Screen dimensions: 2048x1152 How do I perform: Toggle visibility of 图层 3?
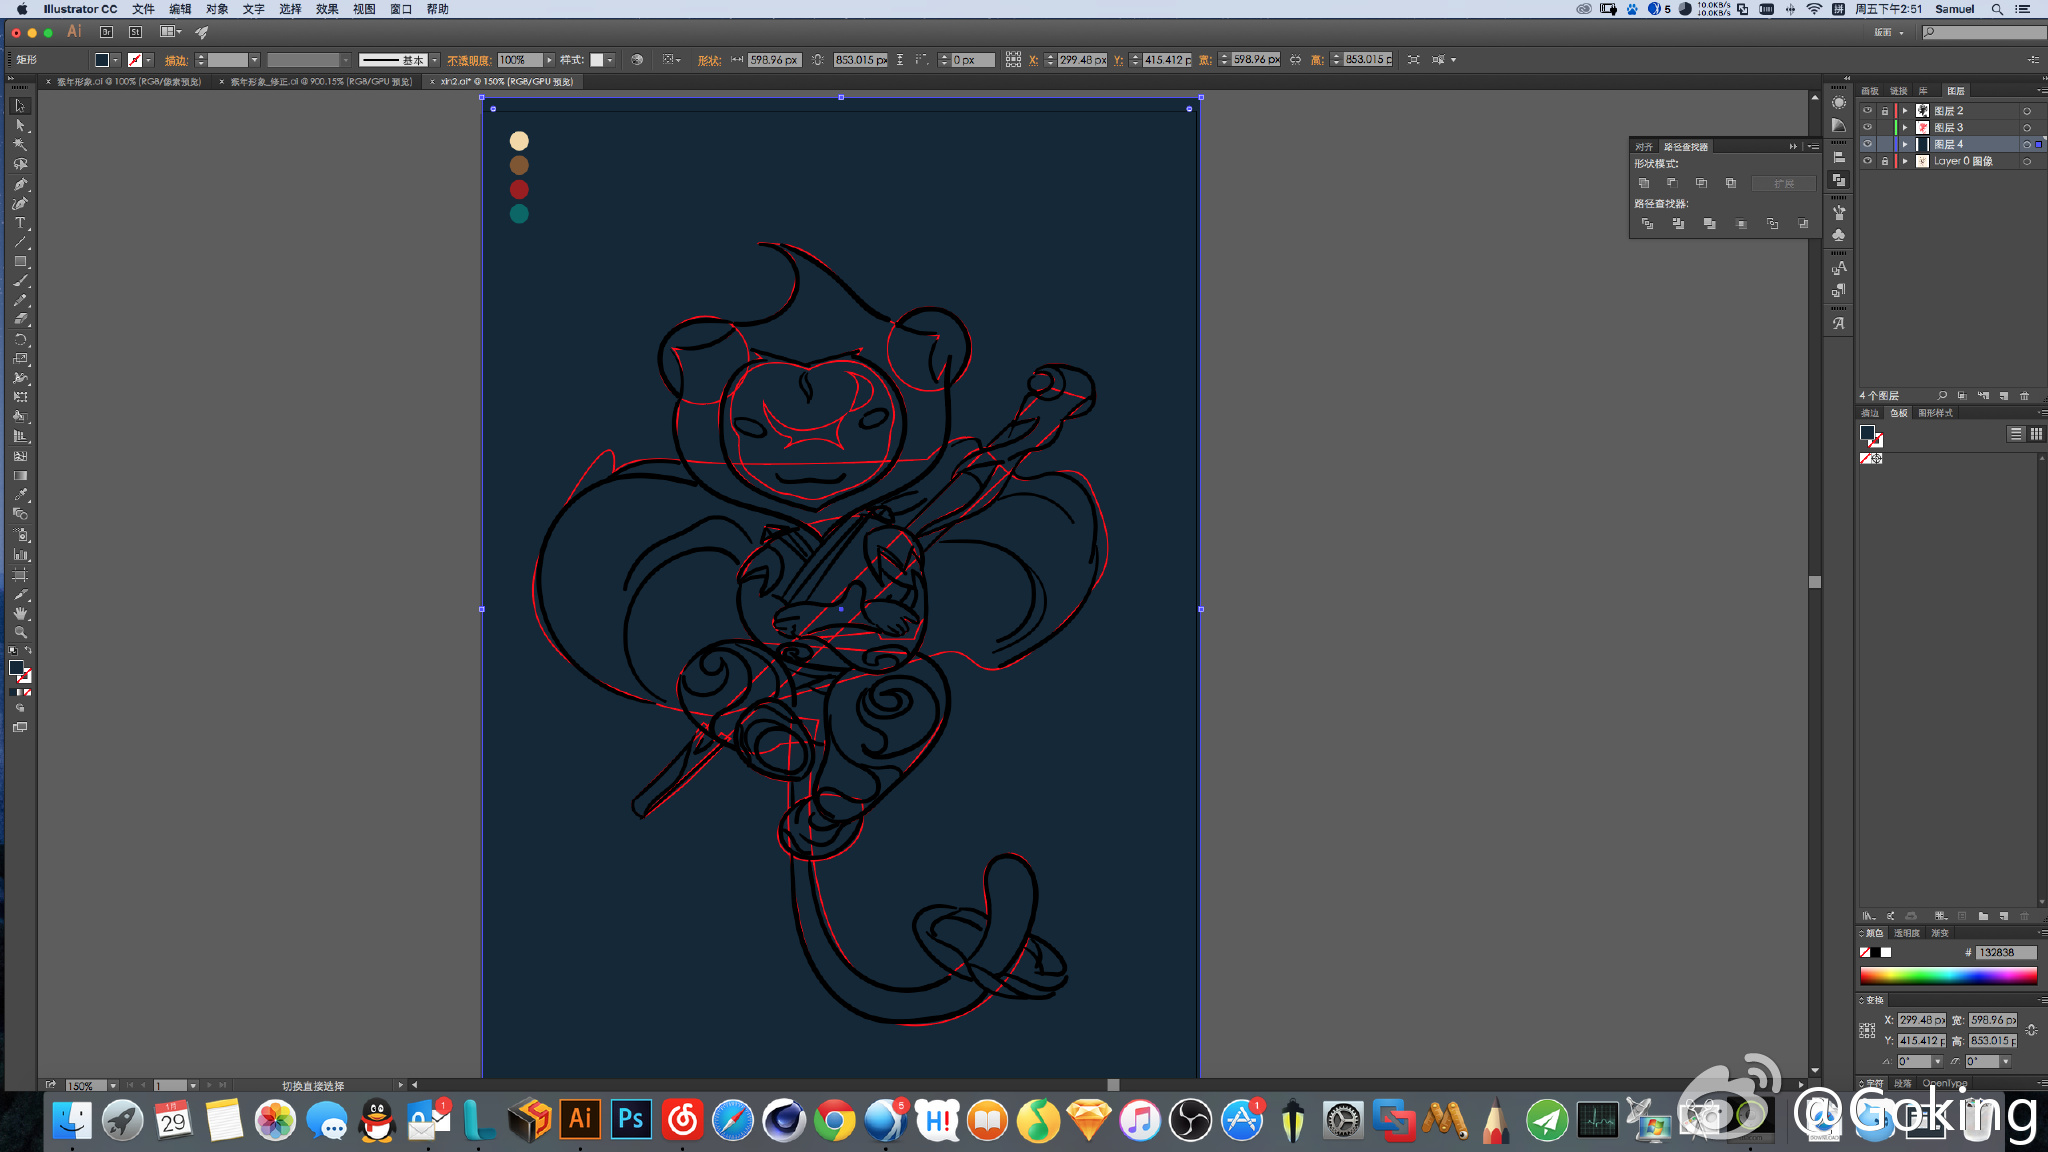1867,128
